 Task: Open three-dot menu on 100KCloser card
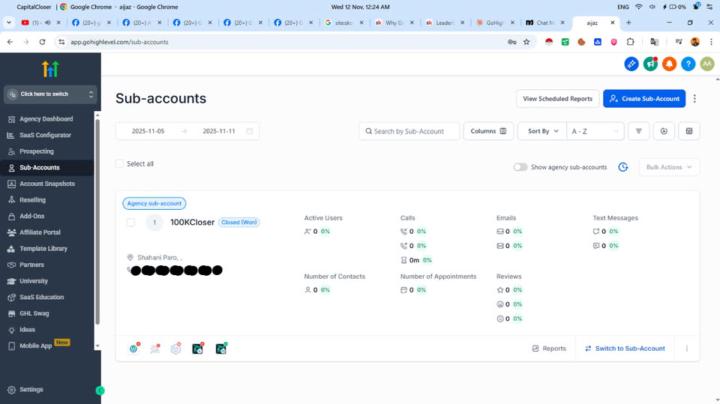pyautogui.click(x=687, y=348)
